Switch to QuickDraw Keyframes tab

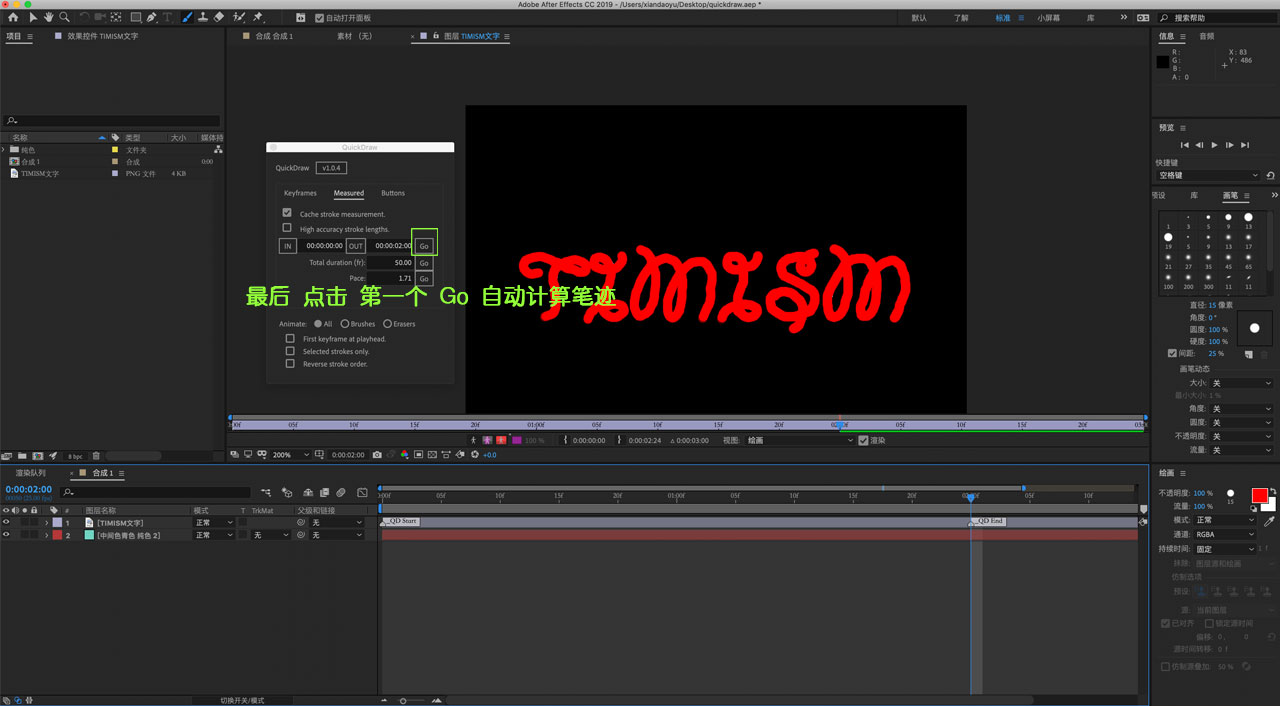point(300,193)
